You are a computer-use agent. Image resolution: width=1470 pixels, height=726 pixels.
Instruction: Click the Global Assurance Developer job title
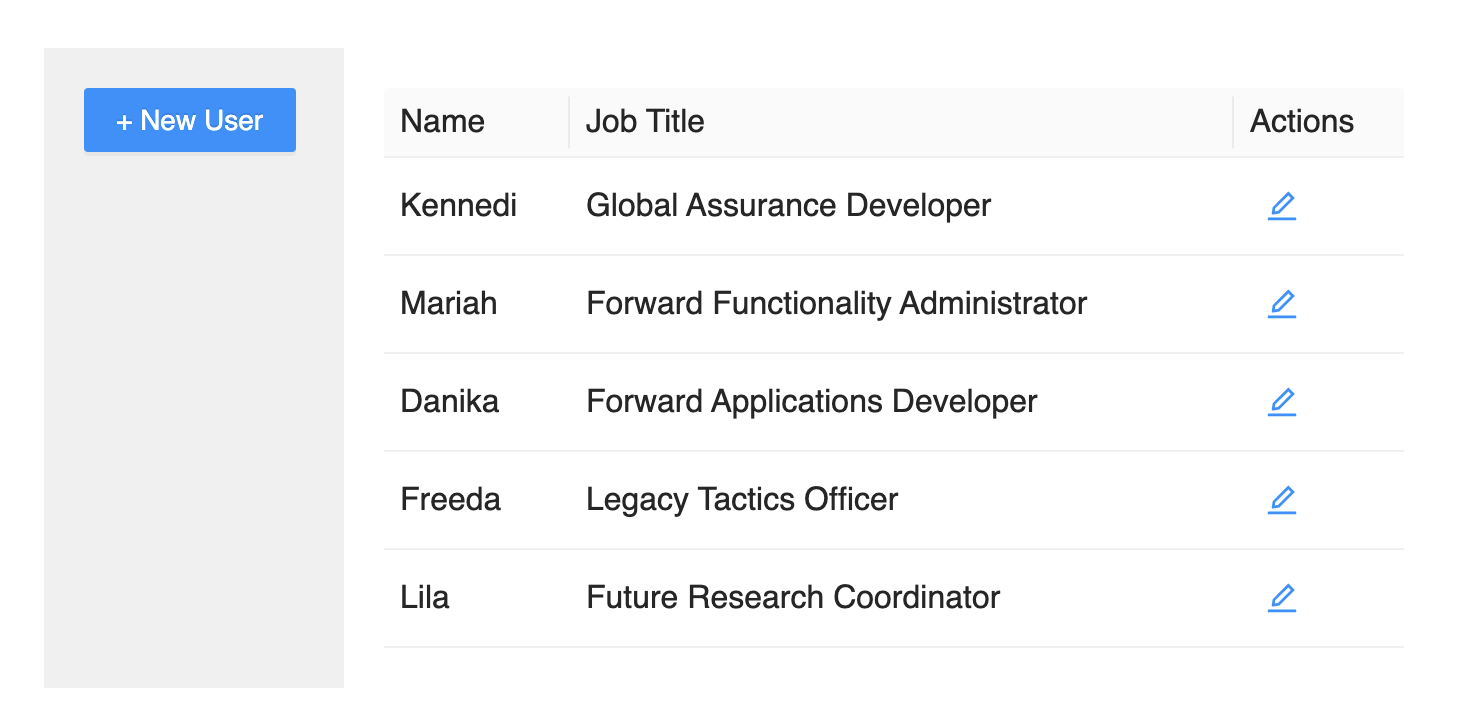click(788, 206)
